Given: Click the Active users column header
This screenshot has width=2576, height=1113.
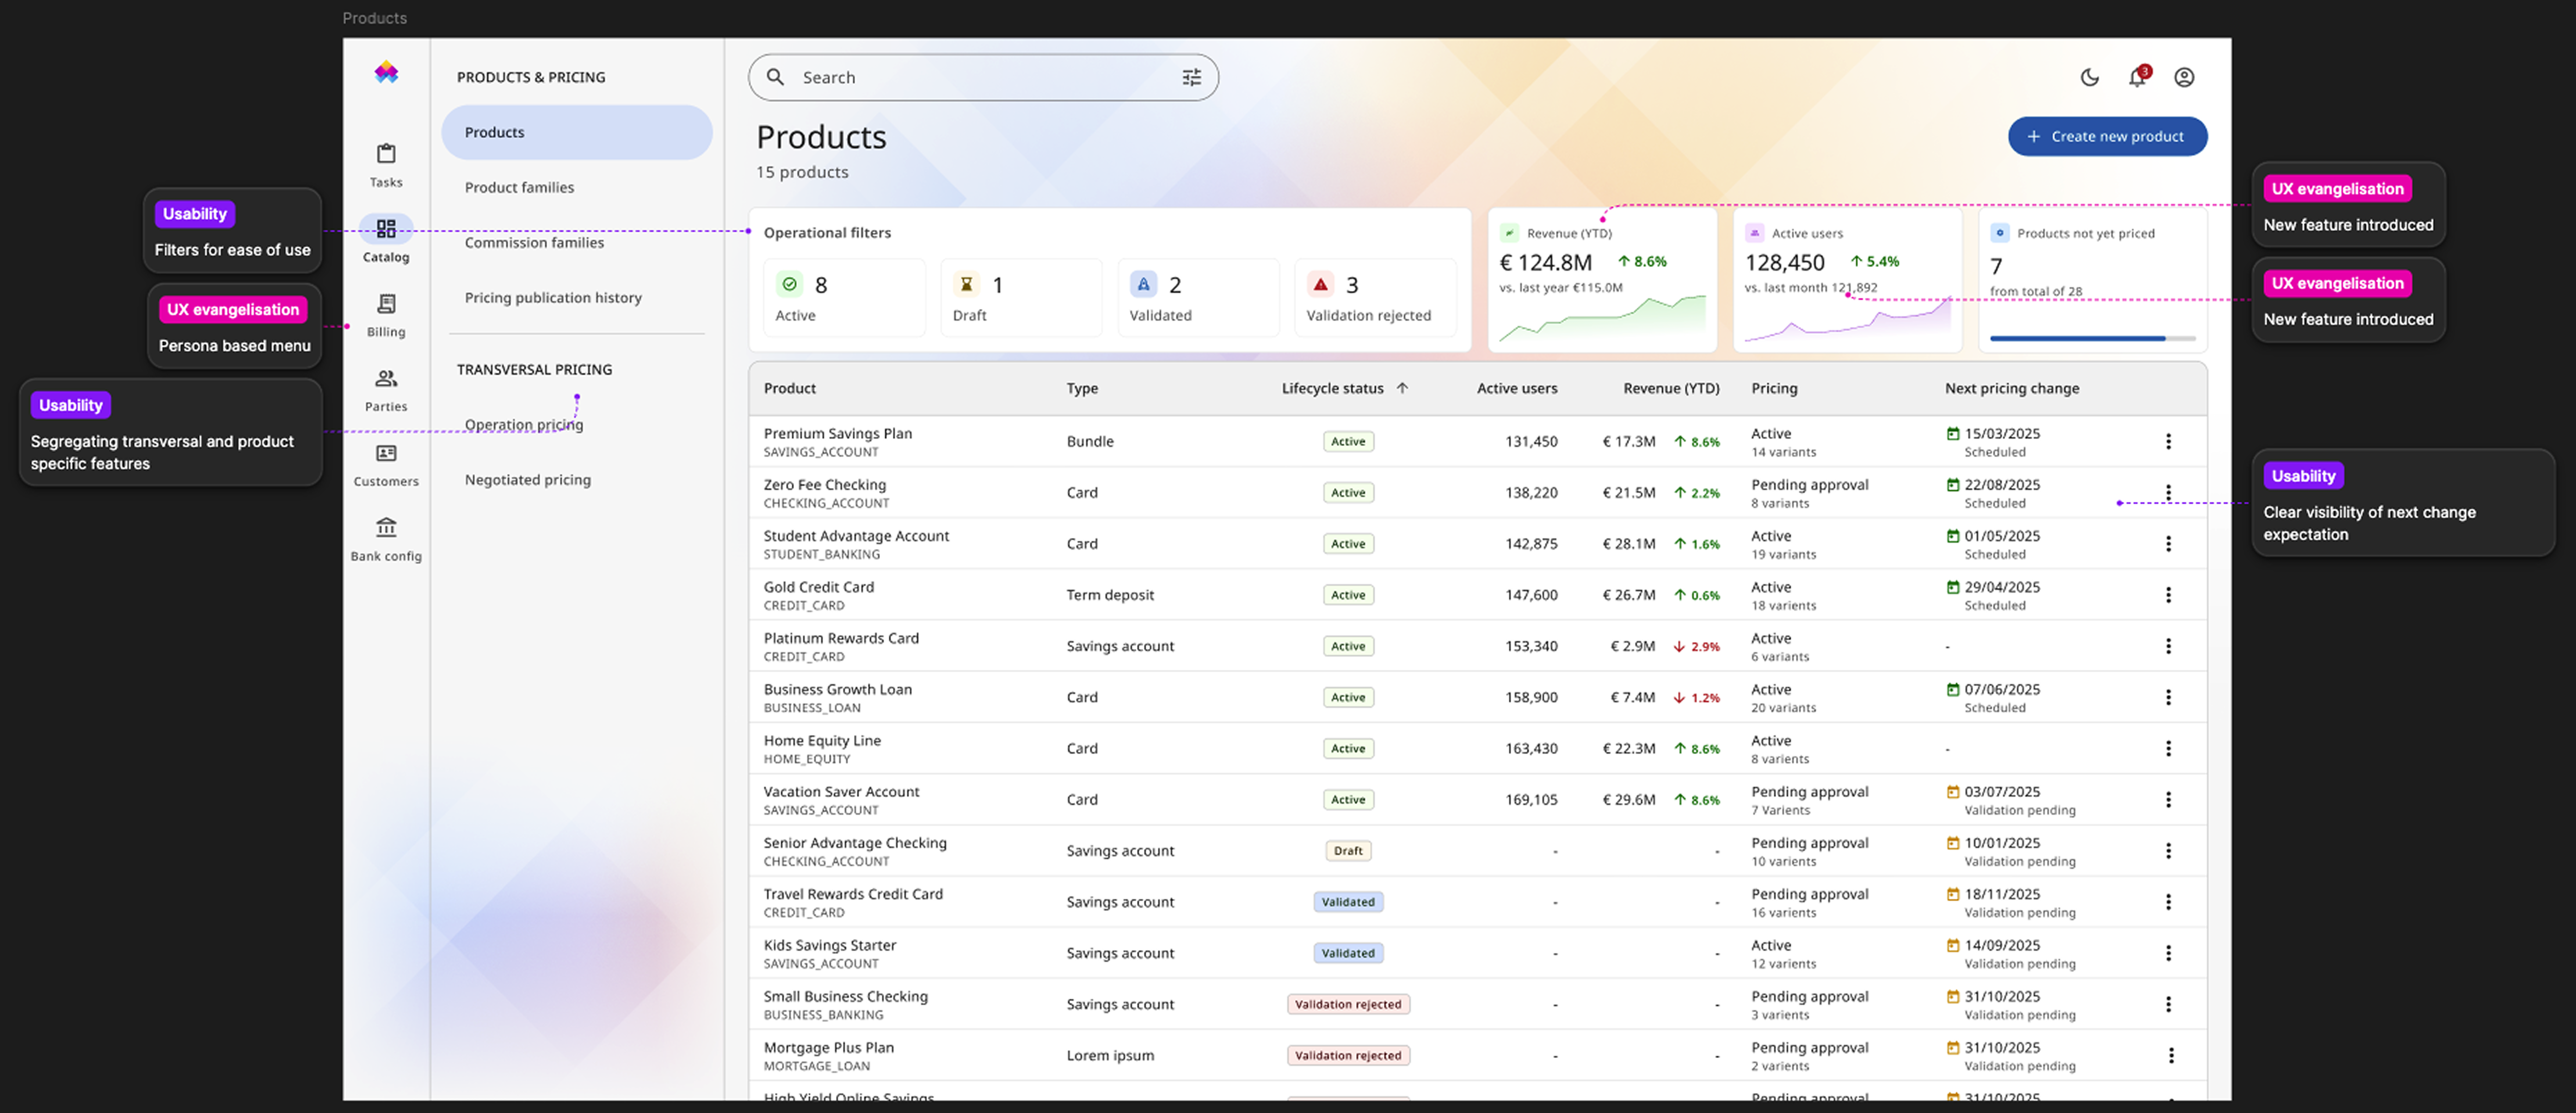Looking at the screenshot, I should [x=1517, y=388].
